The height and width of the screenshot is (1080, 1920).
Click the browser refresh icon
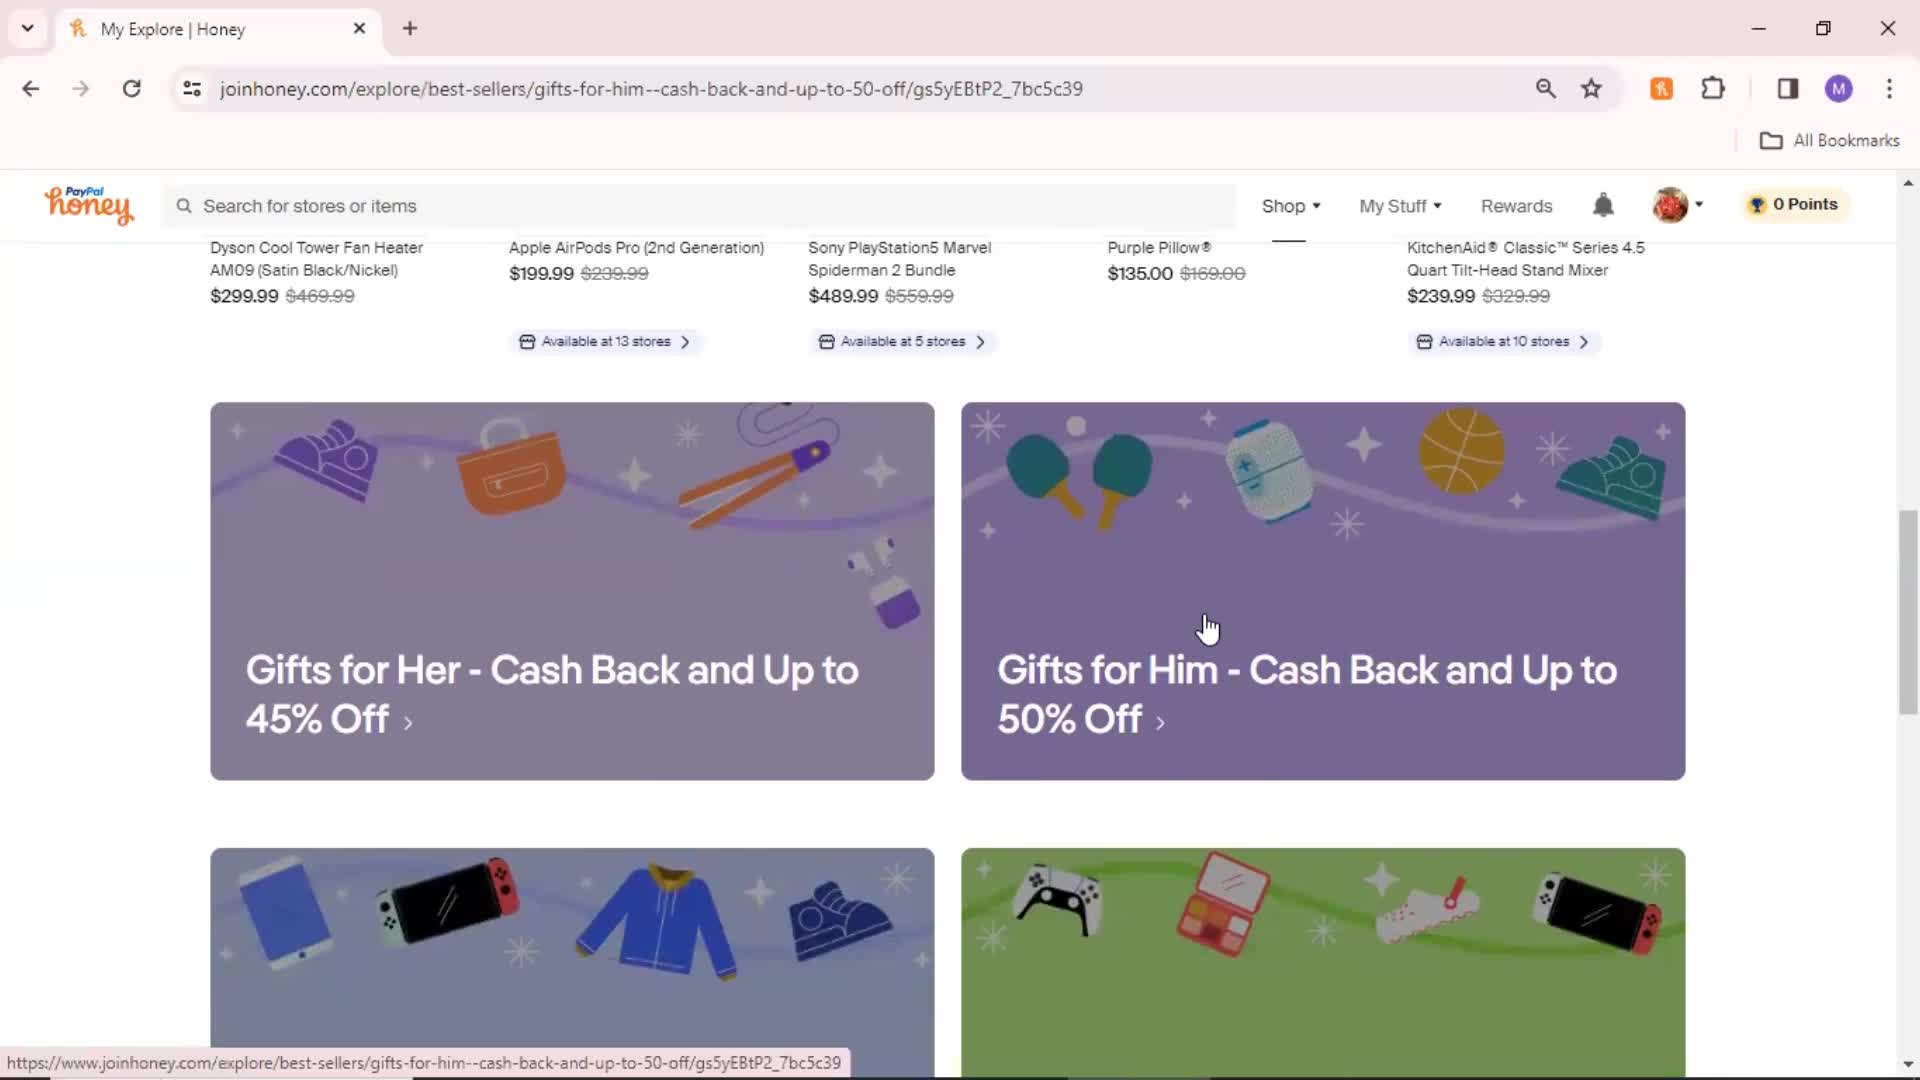[x=131, y=88]
